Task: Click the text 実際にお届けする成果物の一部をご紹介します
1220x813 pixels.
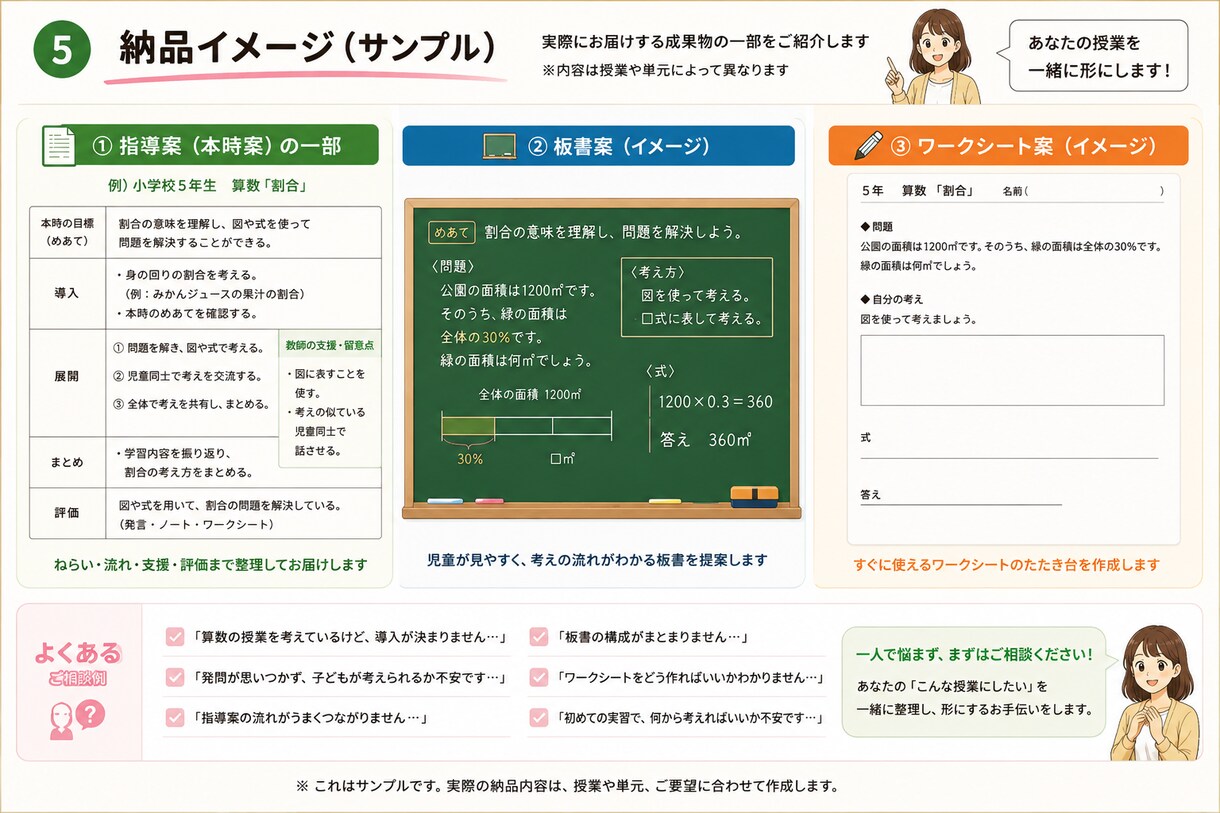Action: coord(705,42)
